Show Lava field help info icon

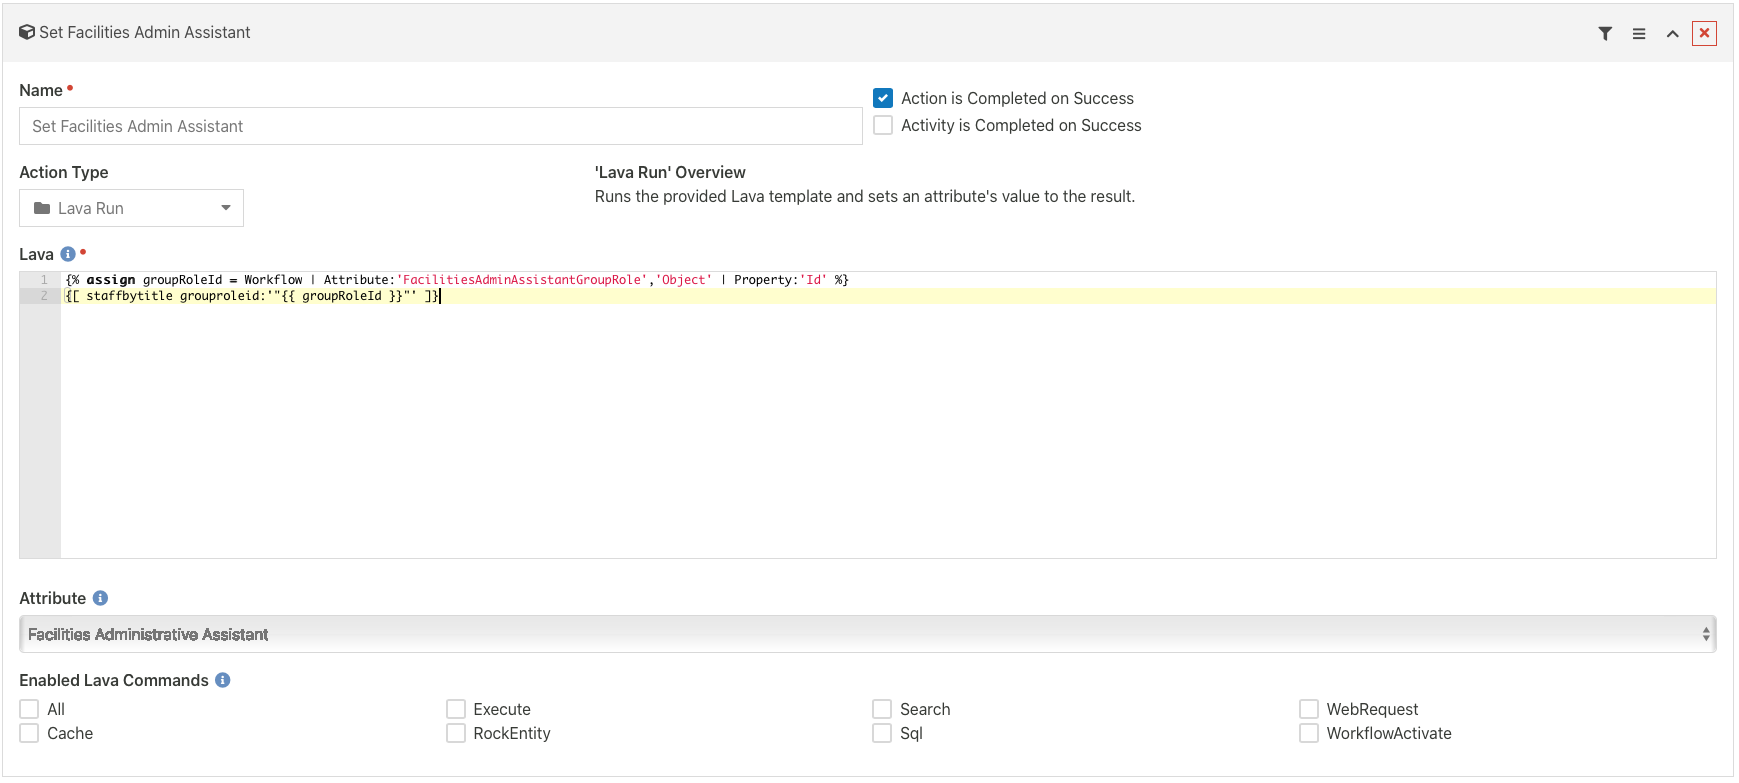pyautogui.click(x=68, y=254)
